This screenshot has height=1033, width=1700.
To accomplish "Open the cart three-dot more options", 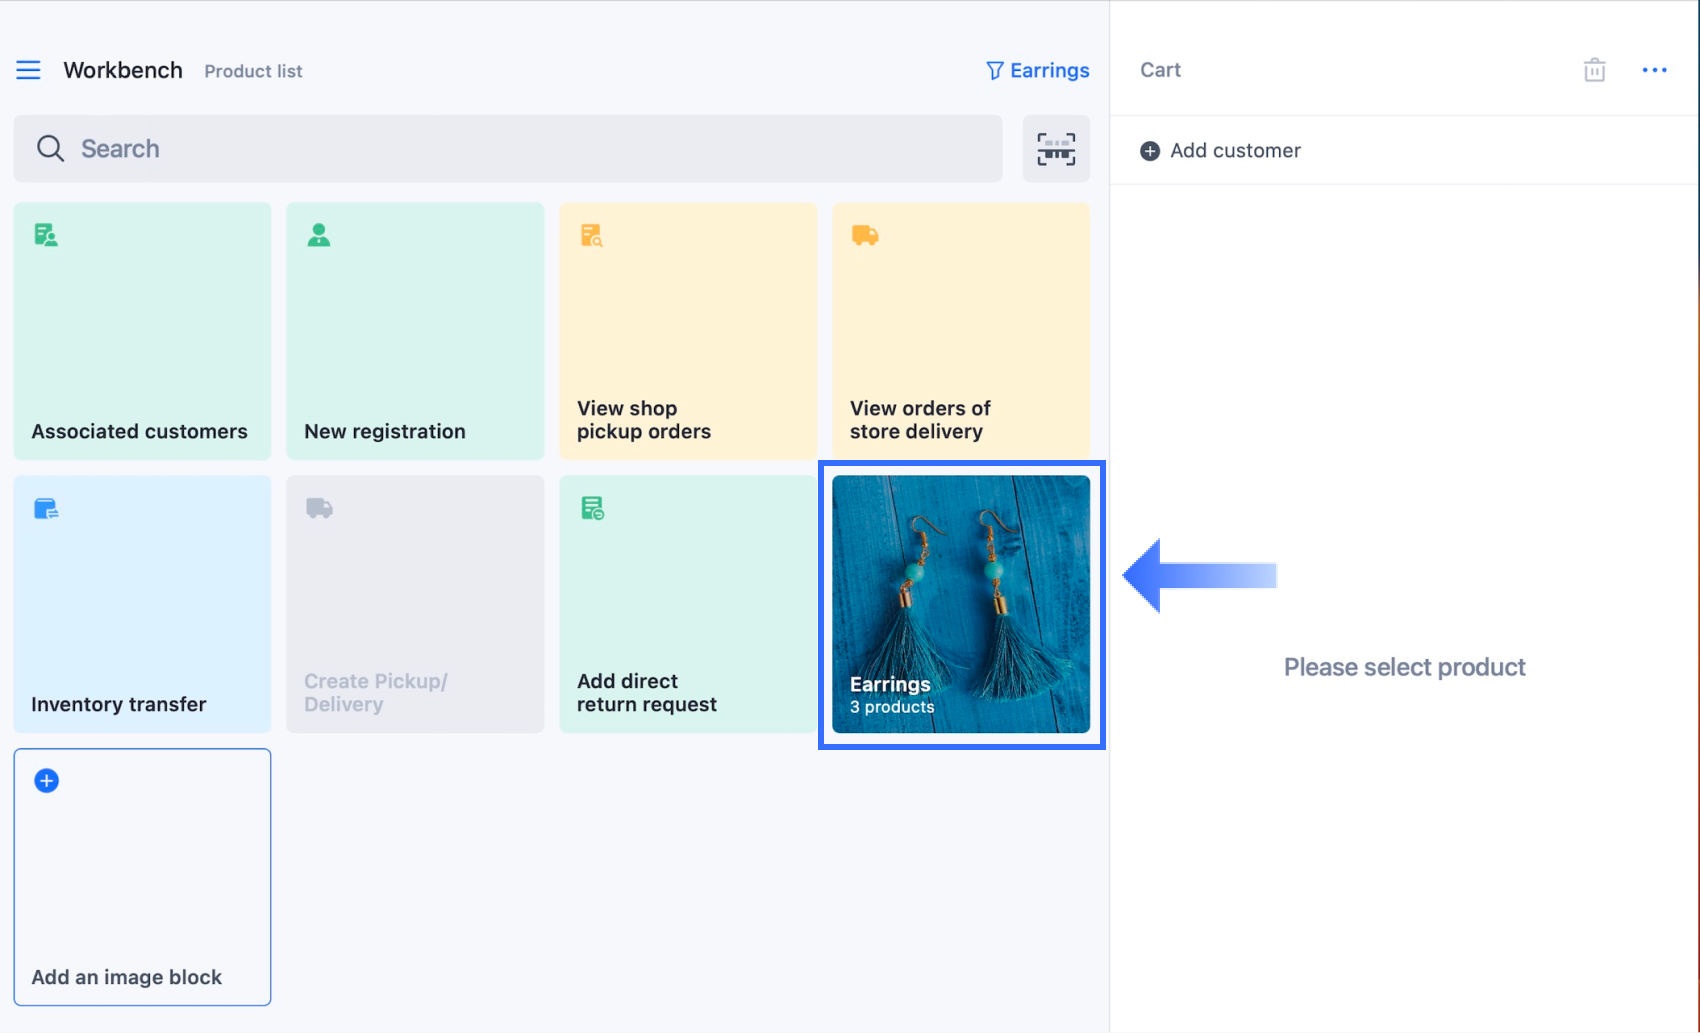I will [1654, 70].
